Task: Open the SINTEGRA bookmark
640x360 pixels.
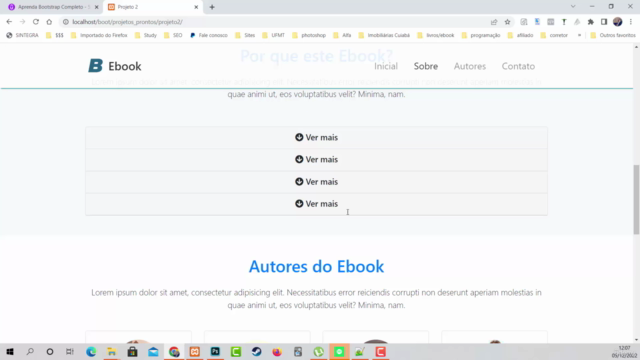Action: click(x=22, y=35)
